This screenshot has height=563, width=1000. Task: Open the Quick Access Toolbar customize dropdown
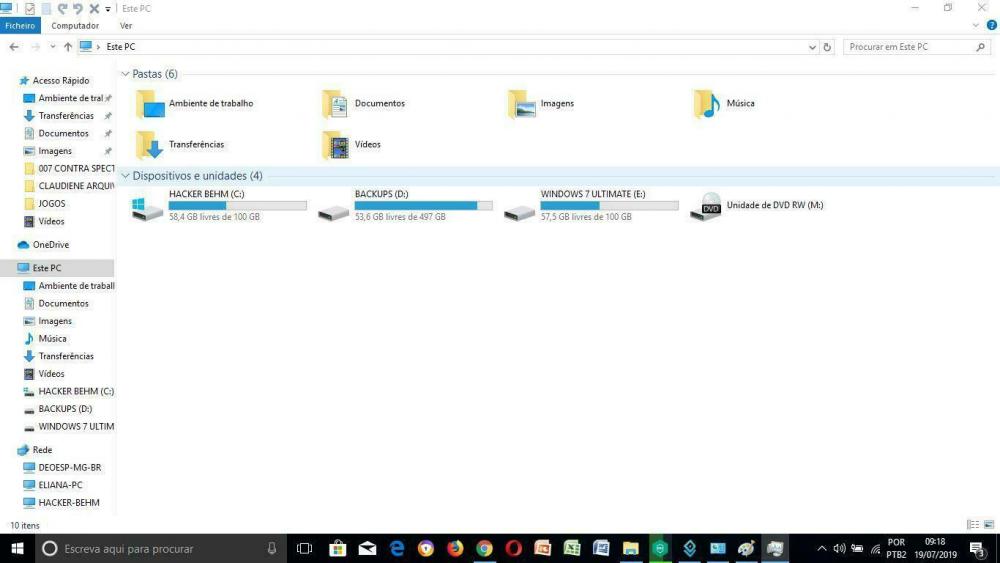pyautogui.click(x=108, y=8)
